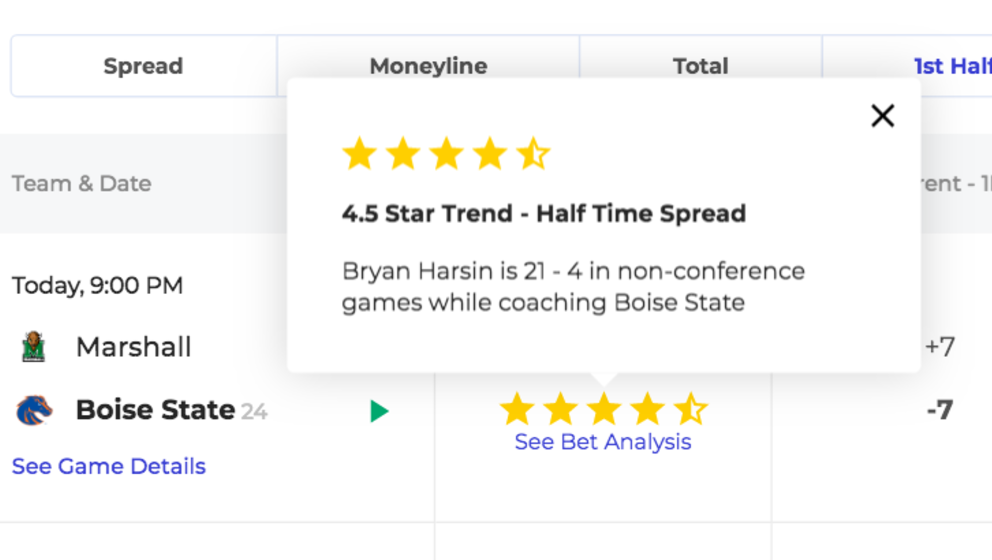
Task: Click the first star in the popup rating
Action: point(360,154)
